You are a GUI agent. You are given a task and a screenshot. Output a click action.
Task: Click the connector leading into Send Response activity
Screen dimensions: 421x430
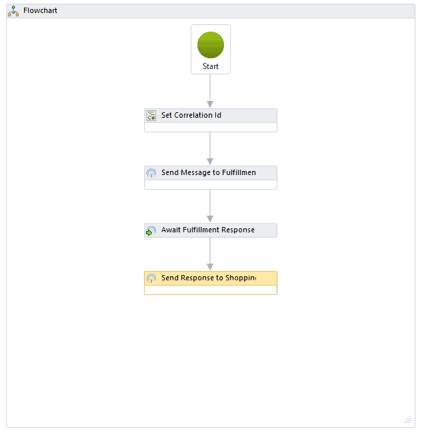[210, 254]
